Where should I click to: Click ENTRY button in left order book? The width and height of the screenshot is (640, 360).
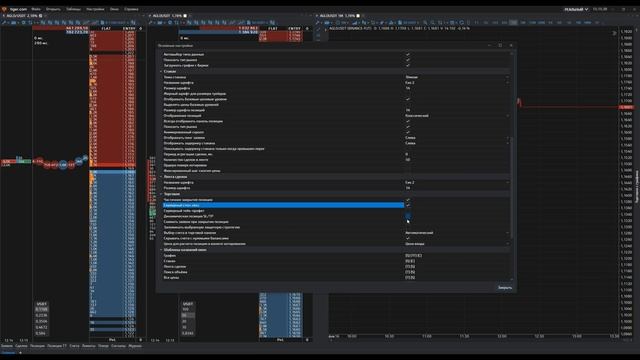[129, 29]
